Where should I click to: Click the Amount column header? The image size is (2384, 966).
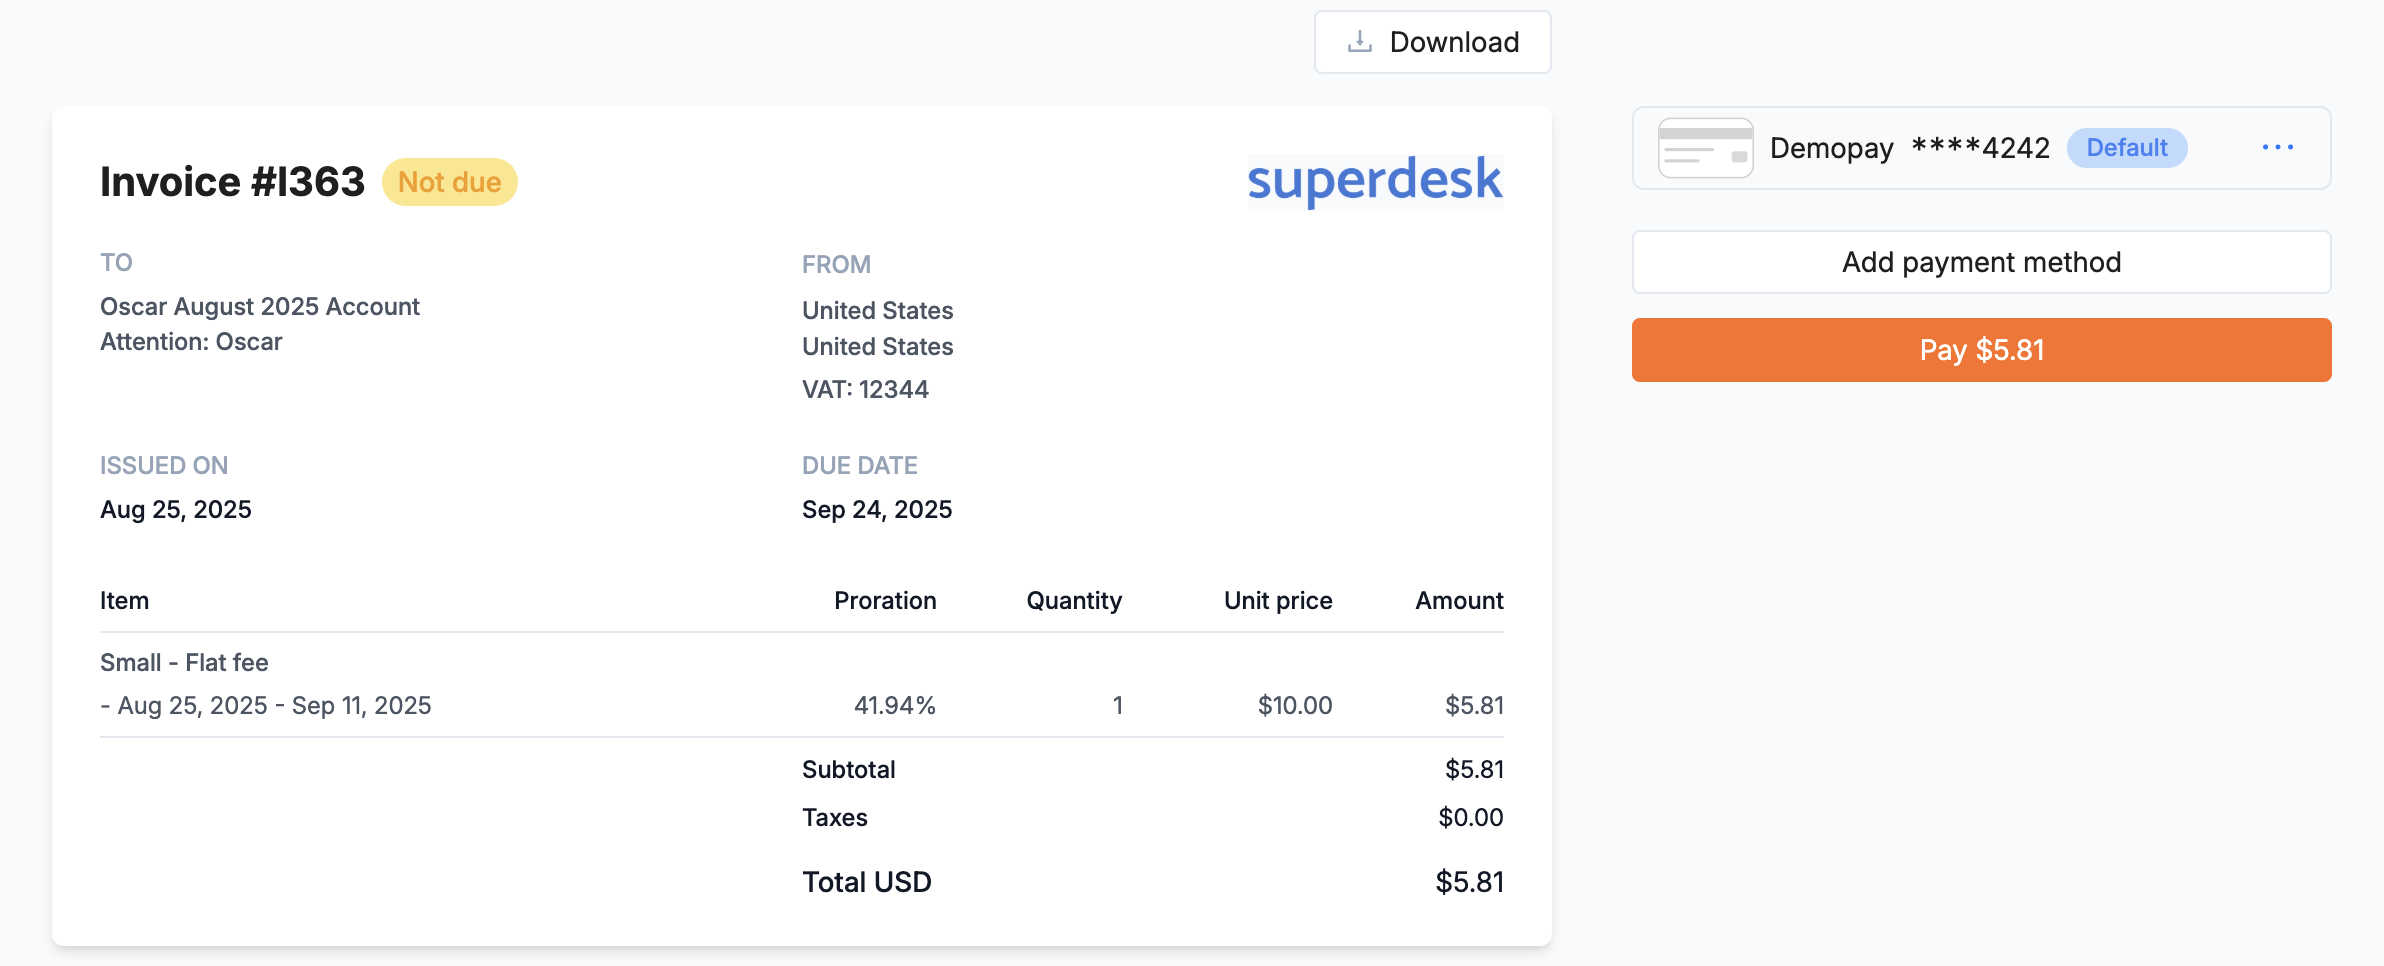point(1459,600)
